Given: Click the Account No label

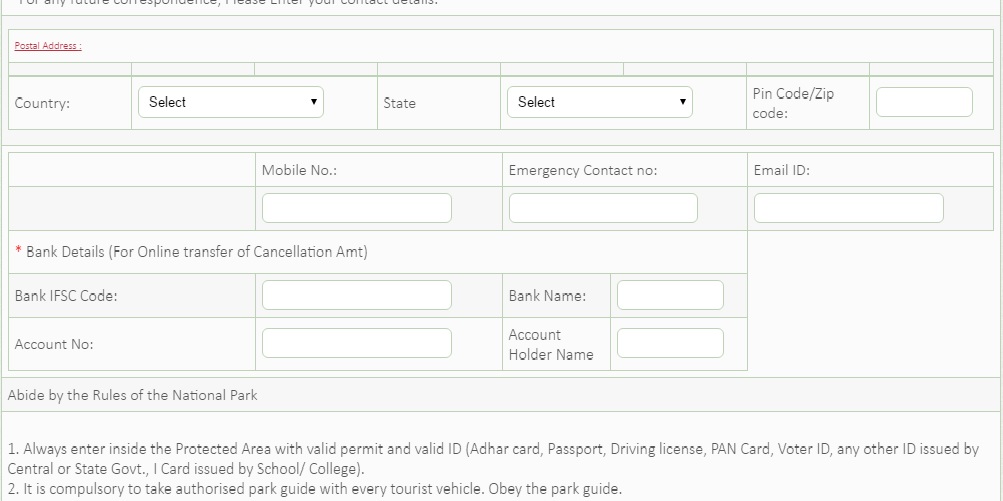Looking at the screenshot, I should pyautogui.click(x=54, y=344).
